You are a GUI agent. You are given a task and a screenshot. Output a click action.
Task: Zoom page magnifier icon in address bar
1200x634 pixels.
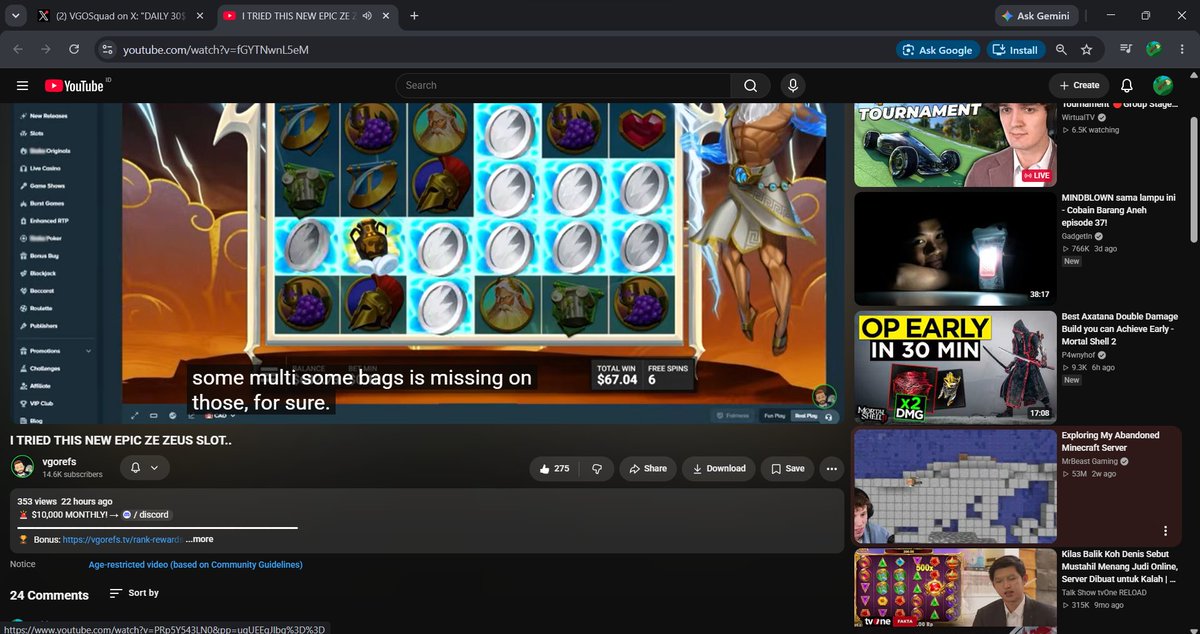point(1062,49)
